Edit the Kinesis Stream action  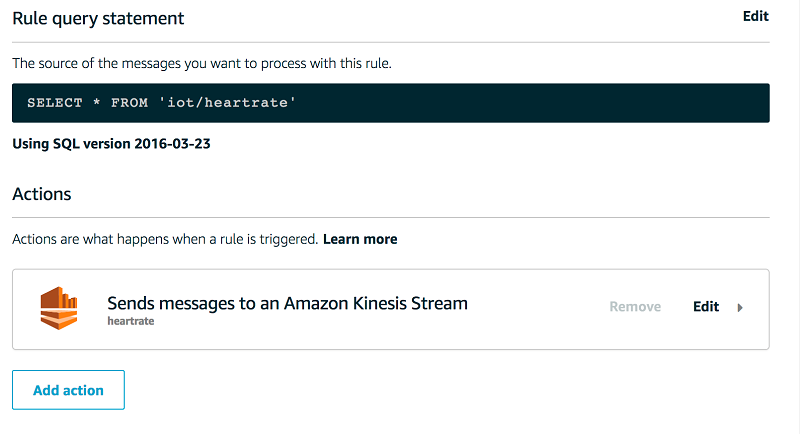coord(706,307)
